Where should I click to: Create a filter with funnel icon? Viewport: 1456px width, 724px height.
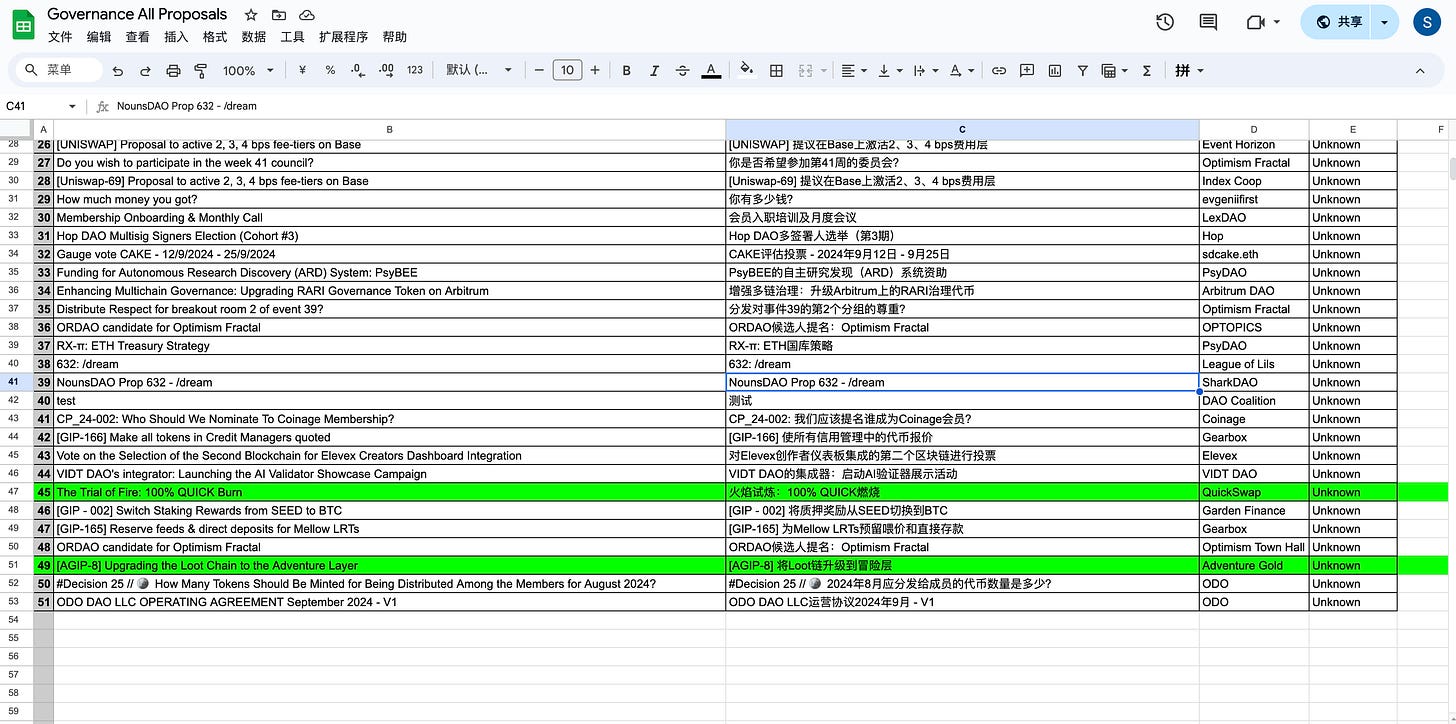[x=1082, y=70]
